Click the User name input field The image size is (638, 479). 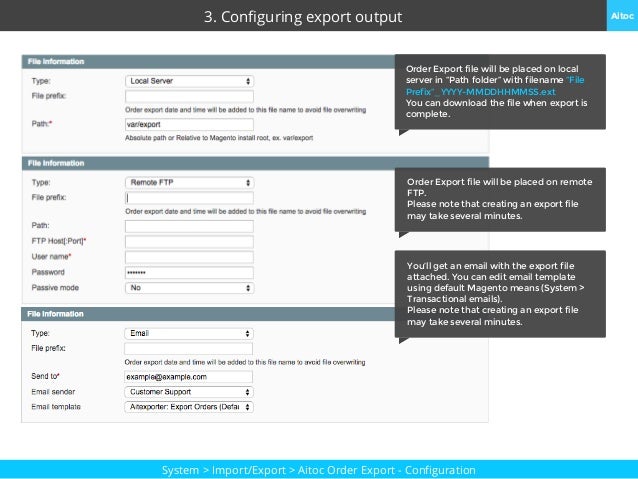click(189, 257)
